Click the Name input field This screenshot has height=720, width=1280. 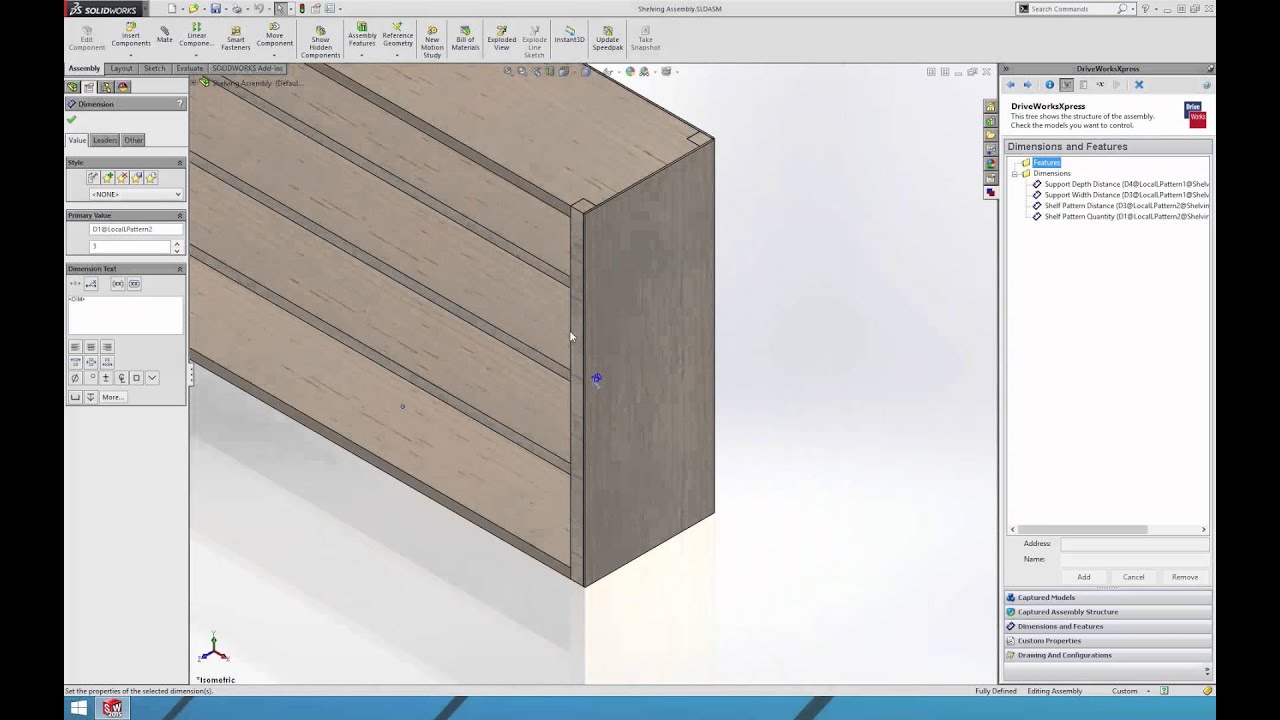(1134, 559)
